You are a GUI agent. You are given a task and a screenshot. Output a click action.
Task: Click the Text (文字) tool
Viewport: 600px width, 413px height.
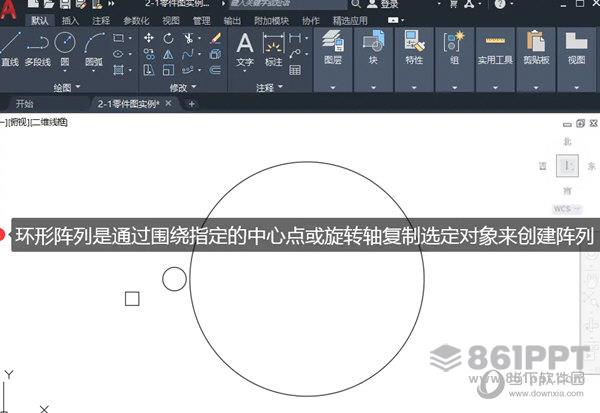coord(245,48)
